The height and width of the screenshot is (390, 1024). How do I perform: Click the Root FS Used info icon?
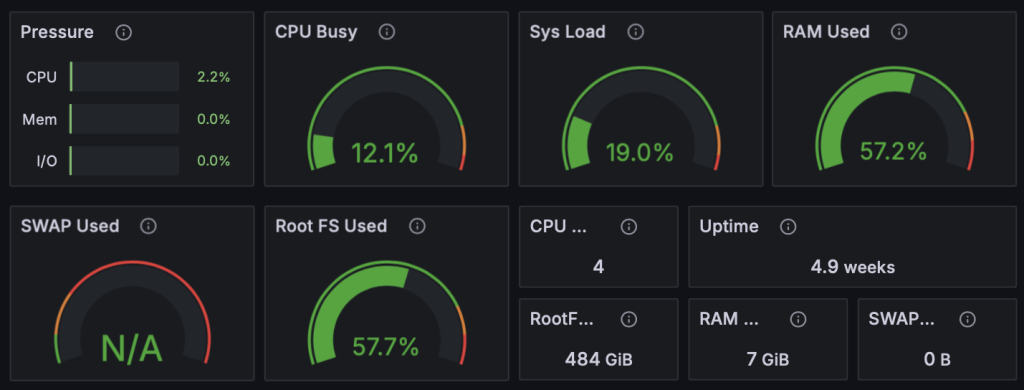point(417,227)
